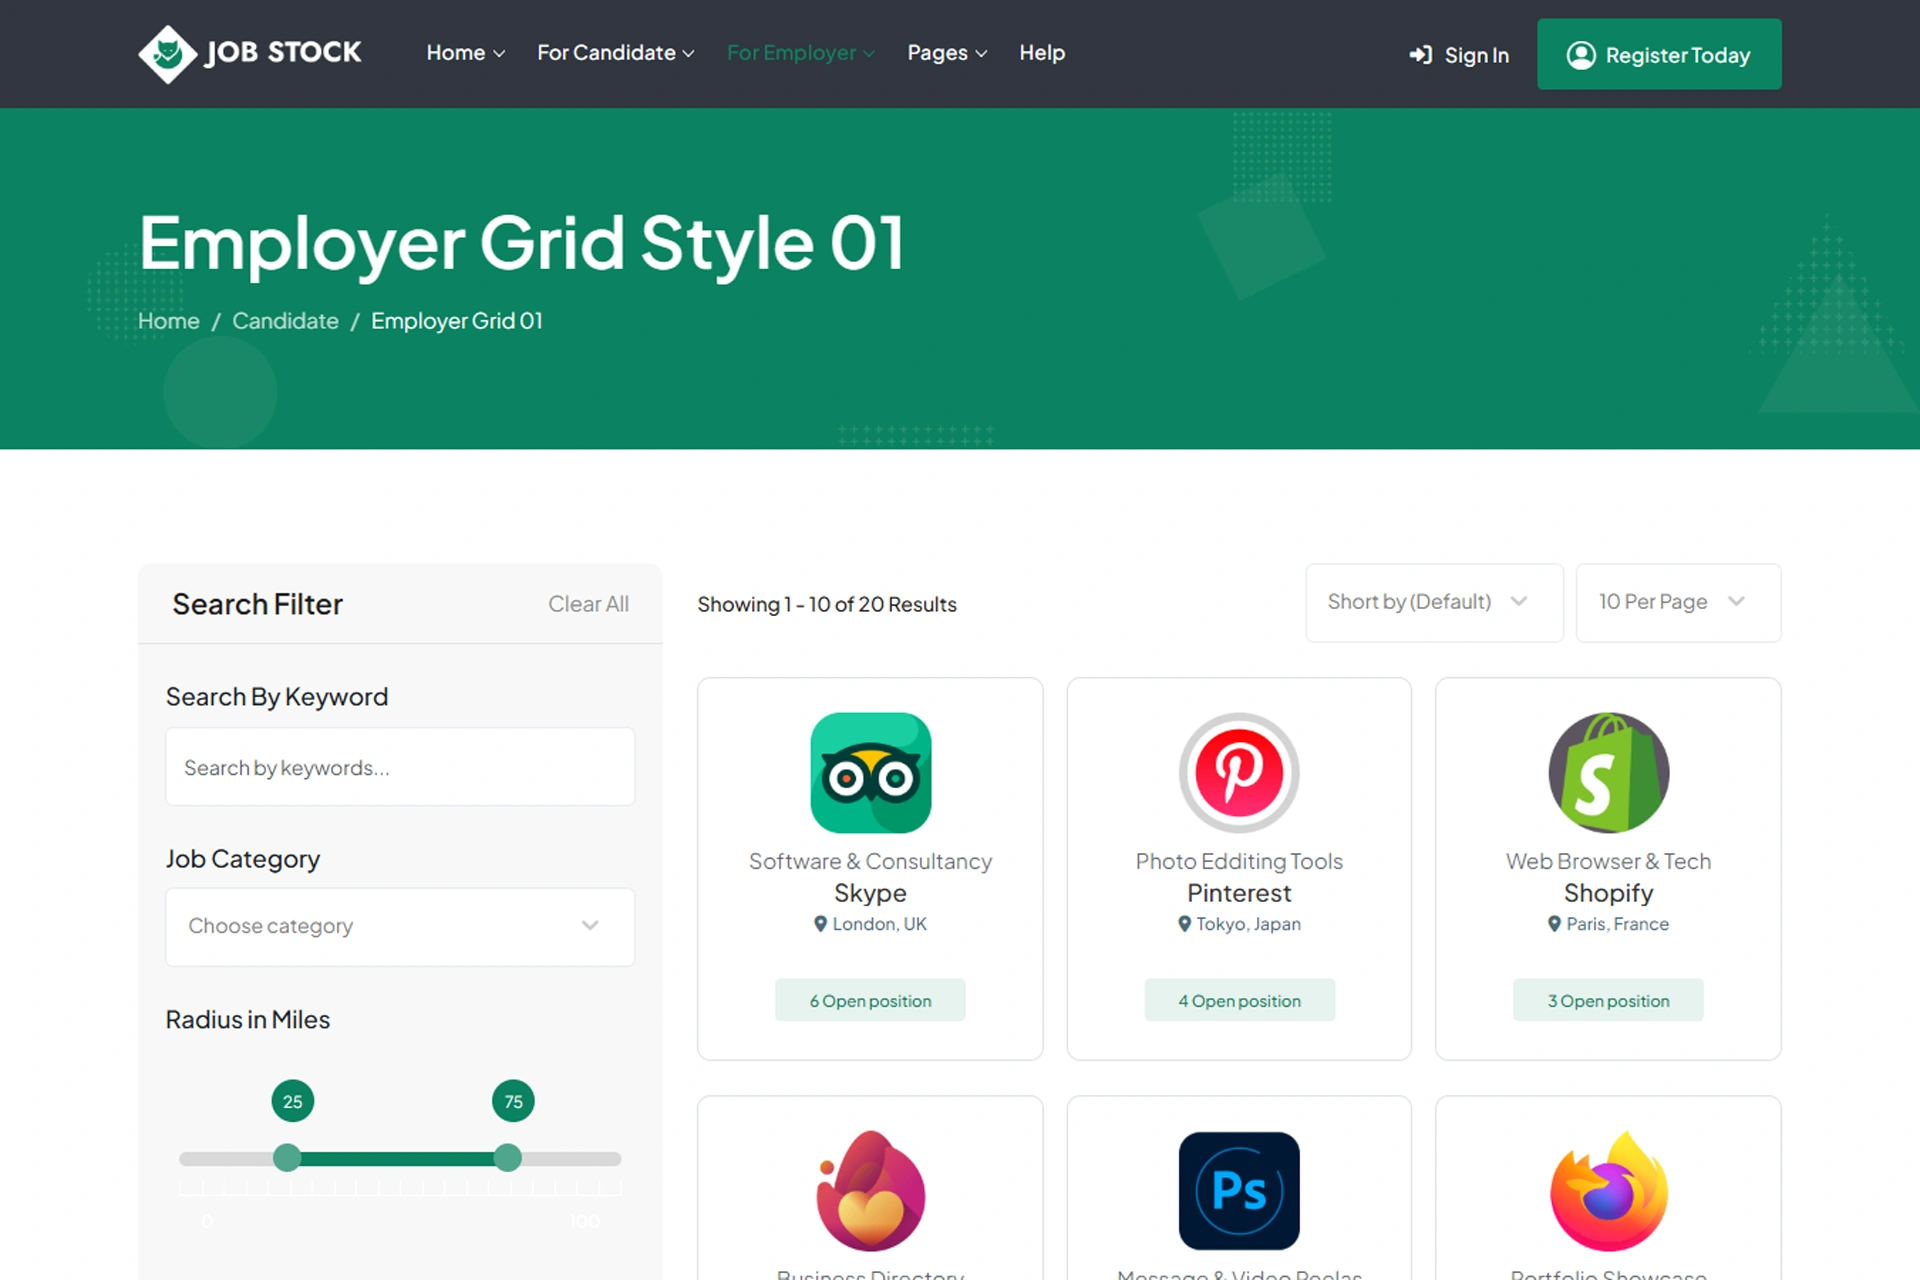1920x1280 pixels.
Task: Open the Photoshop employer logo
Action: pyautogui.click(x=1239, y=1190)
